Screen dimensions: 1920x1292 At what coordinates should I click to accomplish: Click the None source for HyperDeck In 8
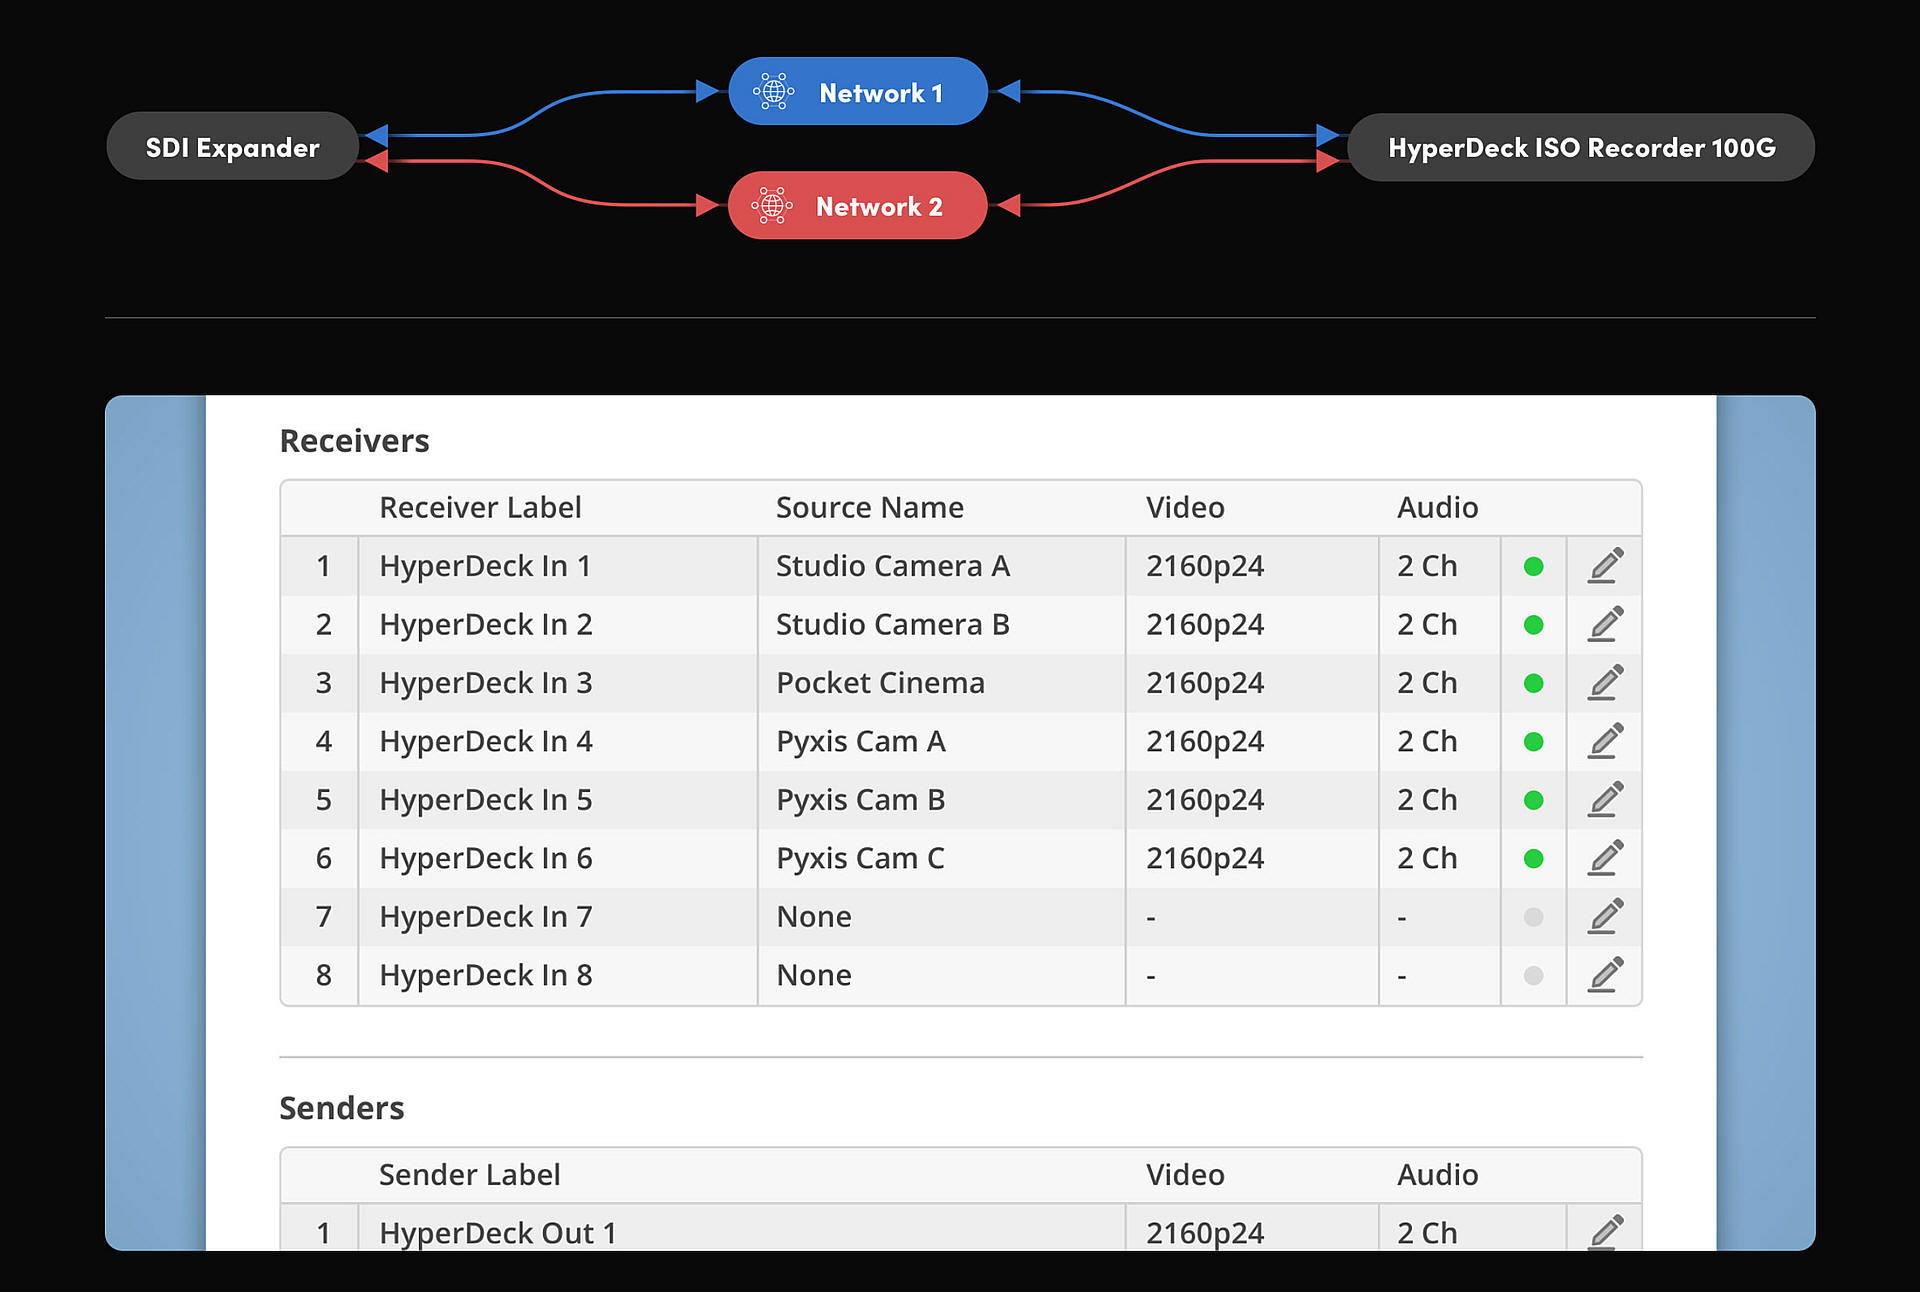(814, 975)
